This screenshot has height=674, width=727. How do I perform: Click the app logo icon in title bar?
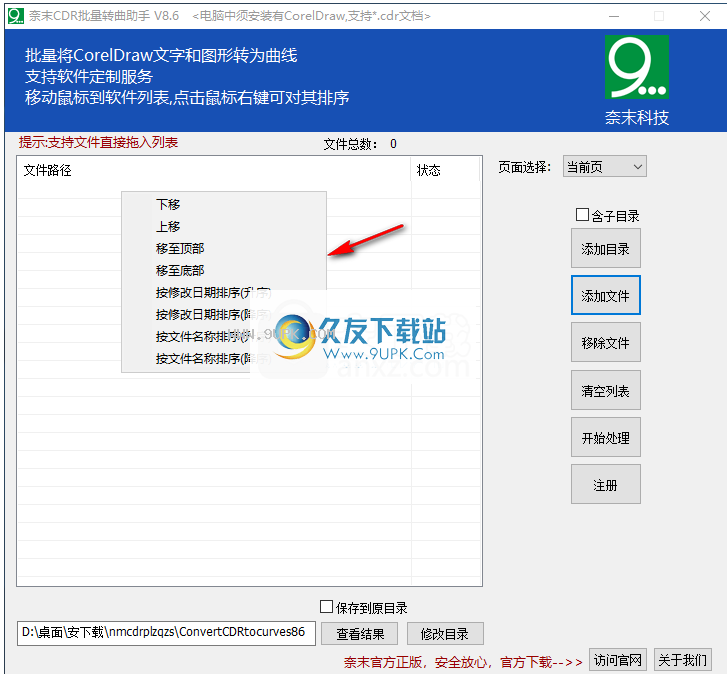(15, 16)
